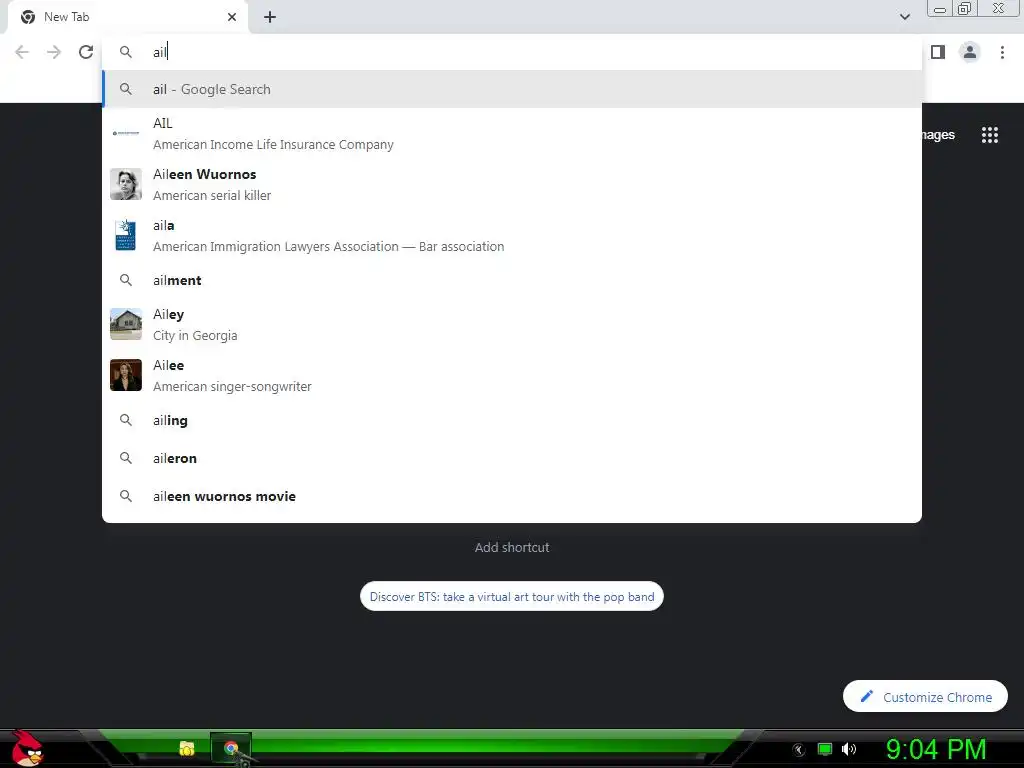Choose AIL American Income Life suggestion
1024x768 pixels.
click(512, 133)
